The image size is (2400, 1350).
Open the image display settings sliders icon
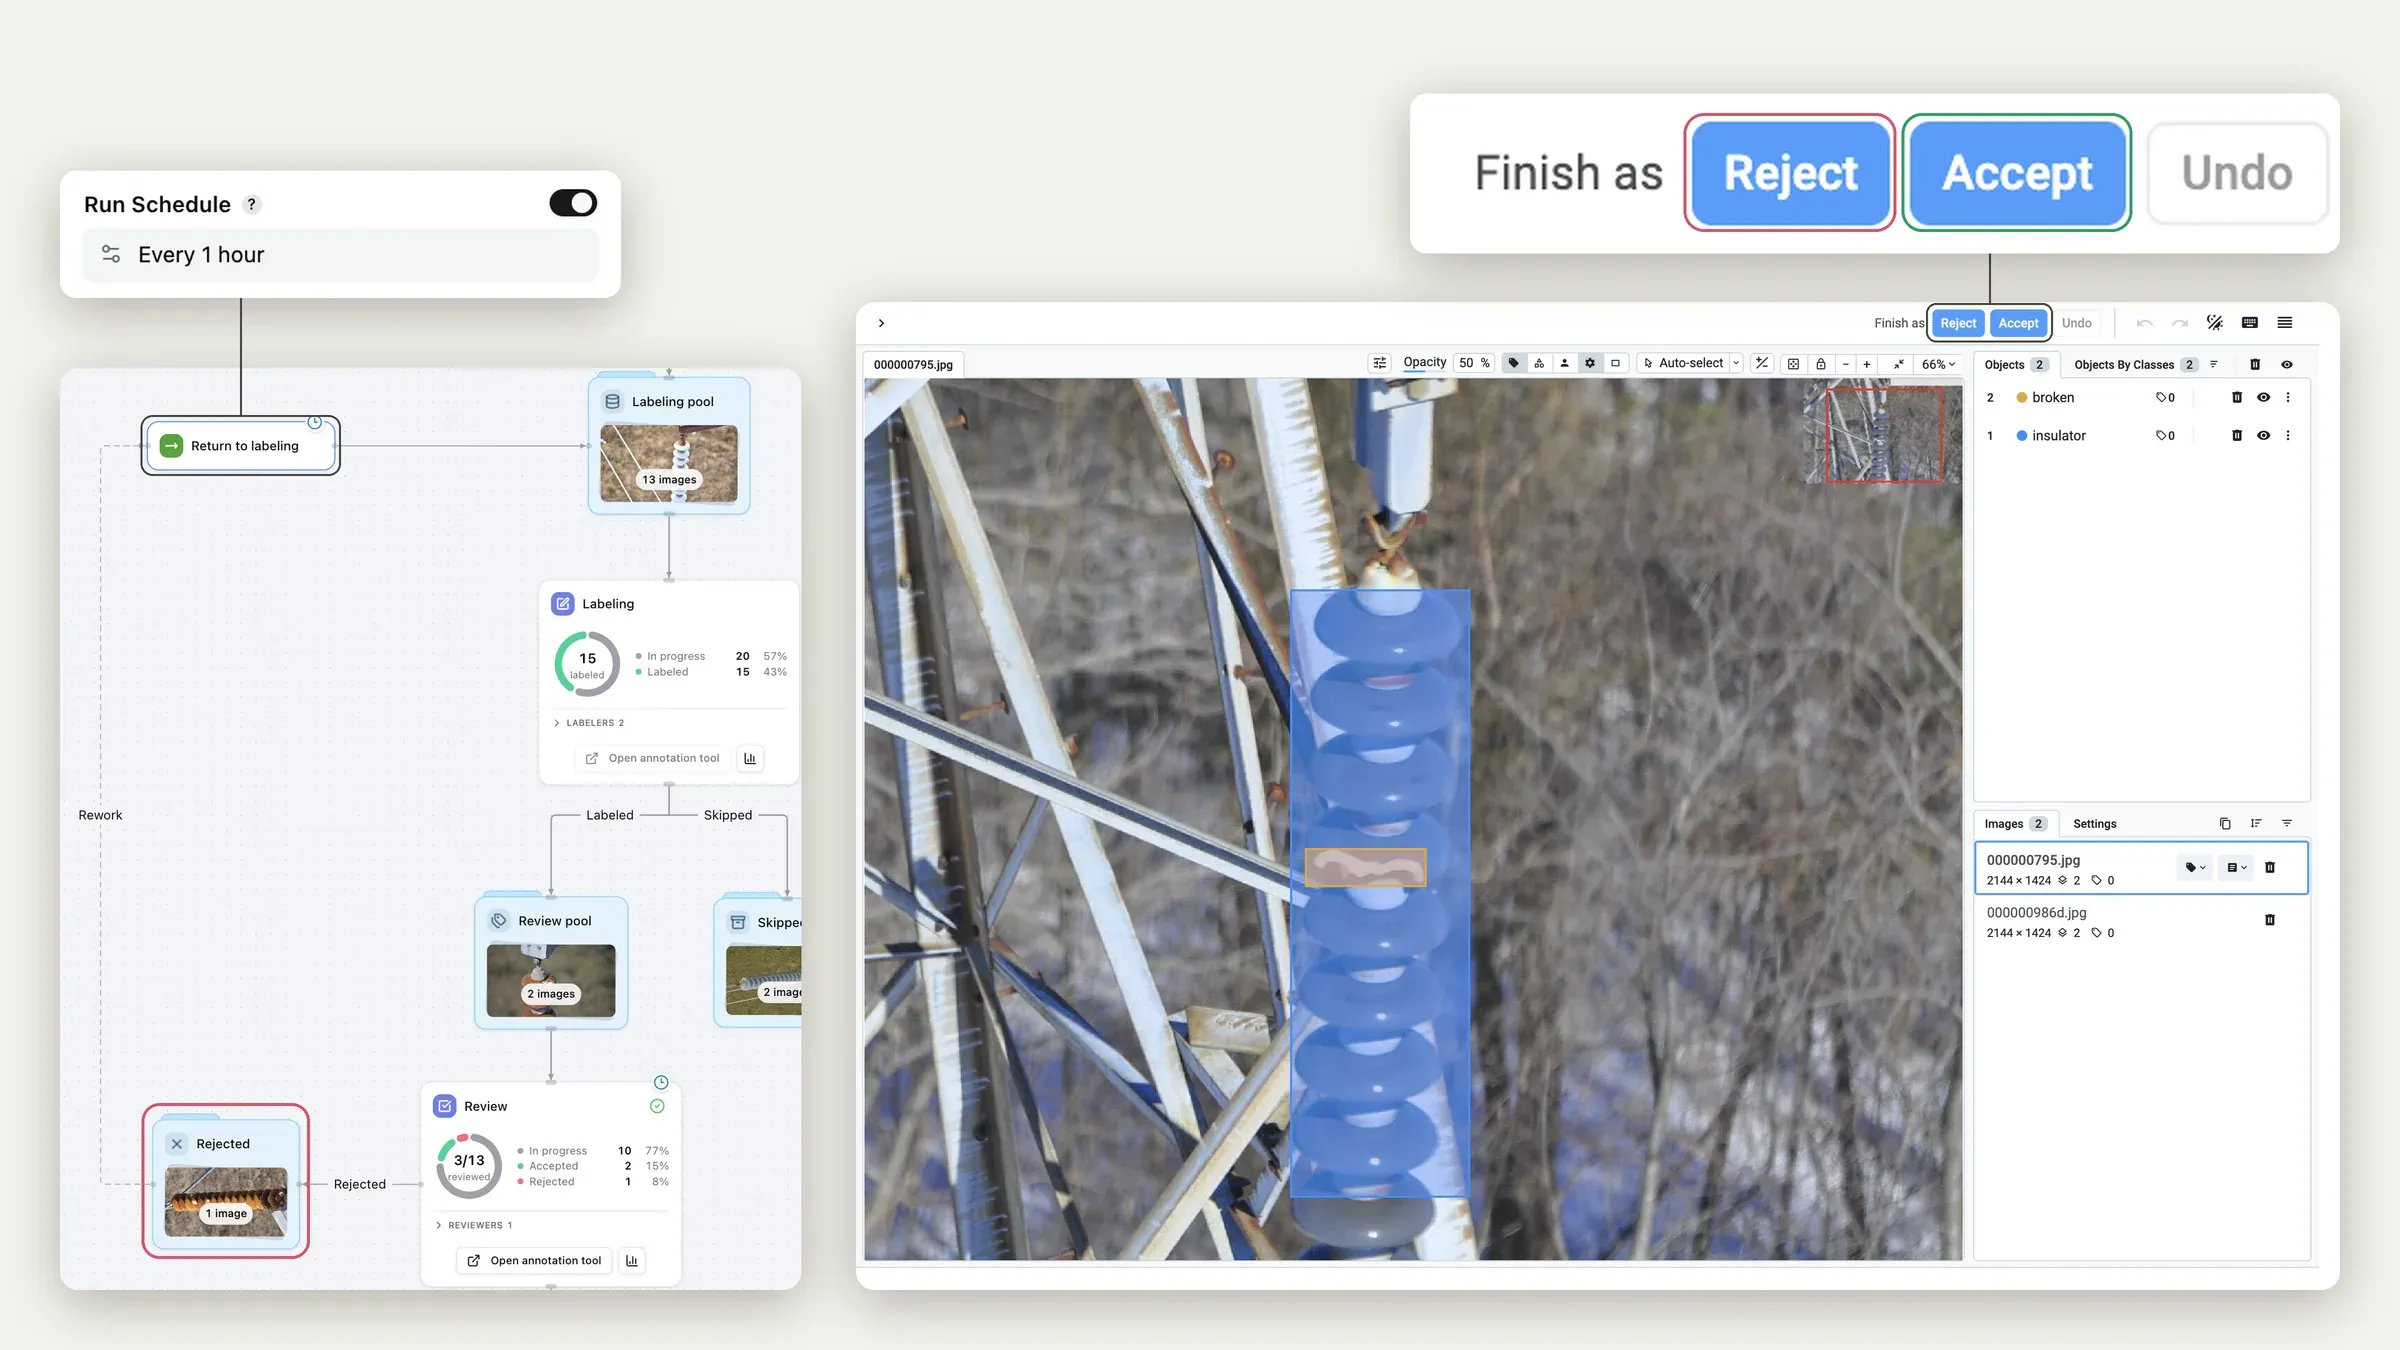click(1379, 363)
